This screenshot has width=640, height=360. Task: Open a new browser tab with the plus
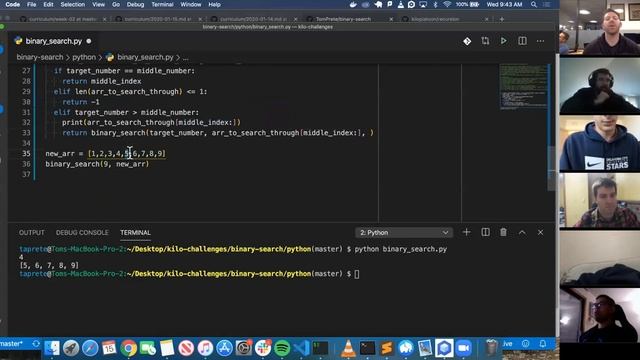[x=502, y=19]
